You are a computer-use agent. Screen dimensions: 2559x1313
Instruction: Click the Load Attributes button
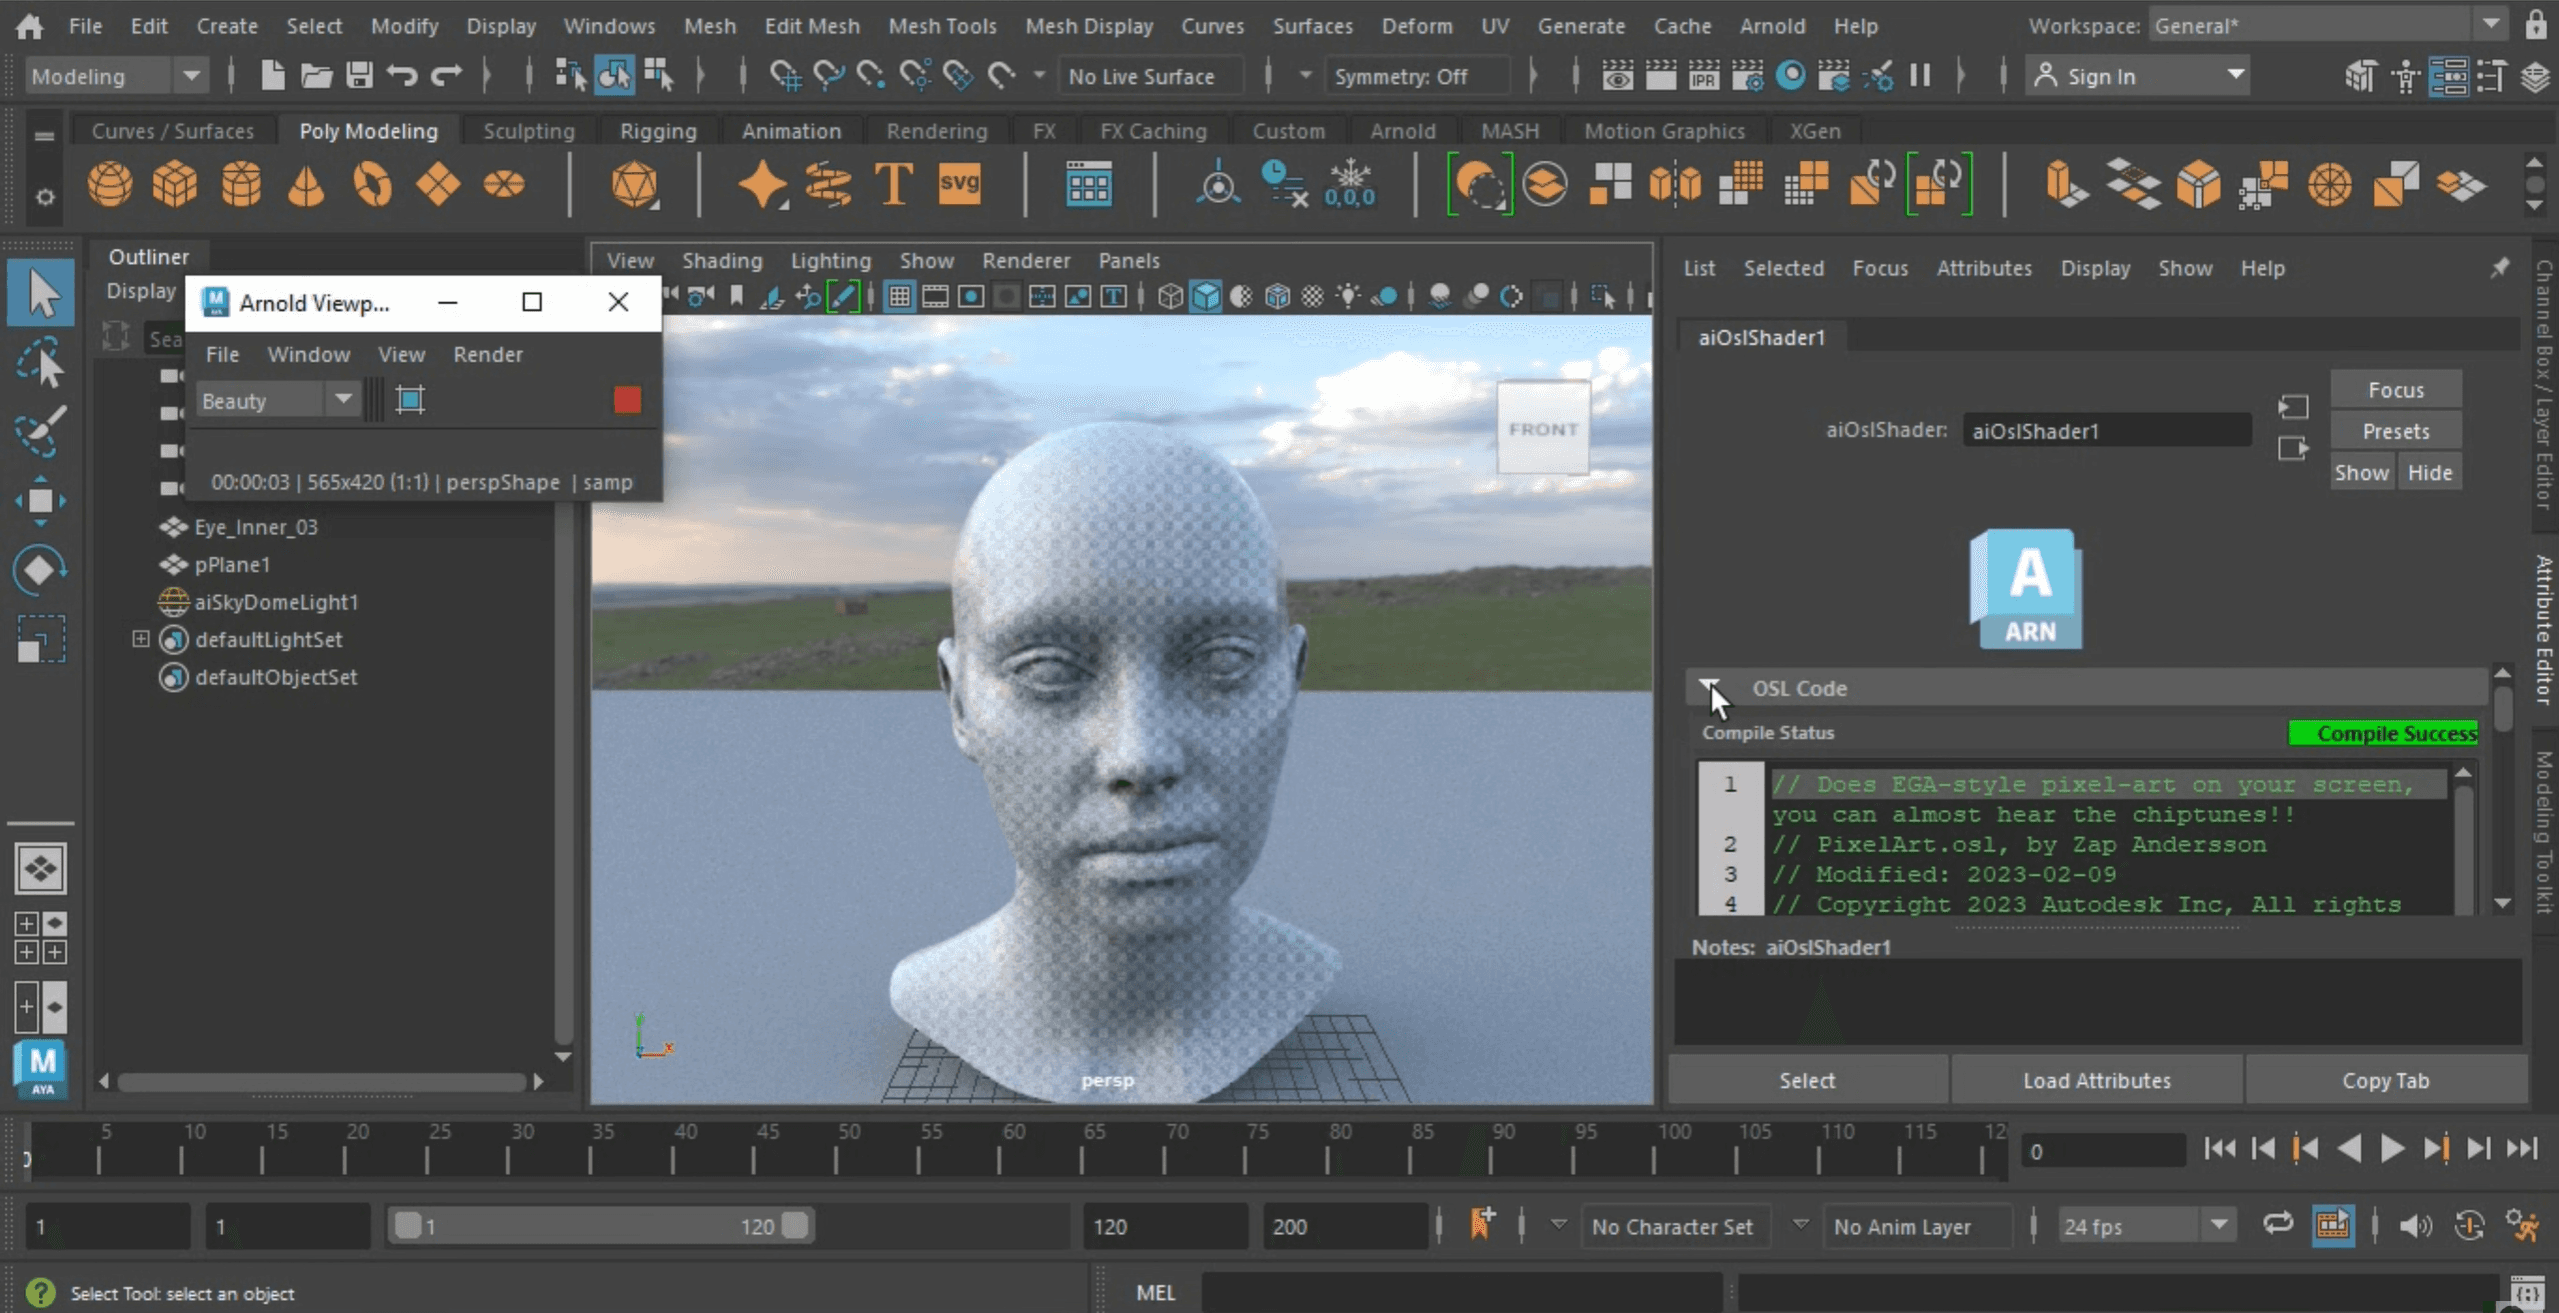click(2096, 1080)
